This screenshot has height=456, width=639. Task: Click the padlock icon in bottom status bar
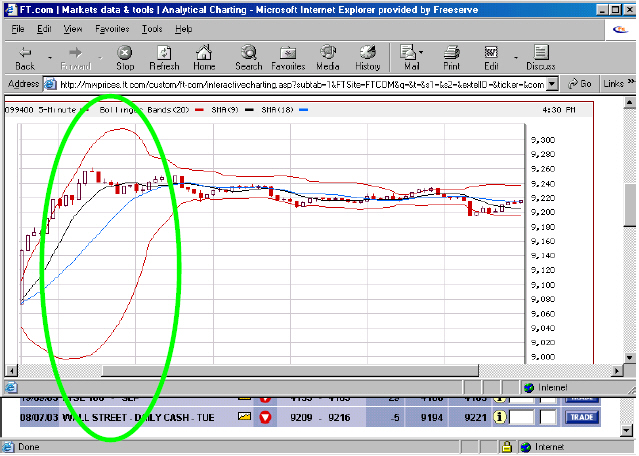[507, 447]
